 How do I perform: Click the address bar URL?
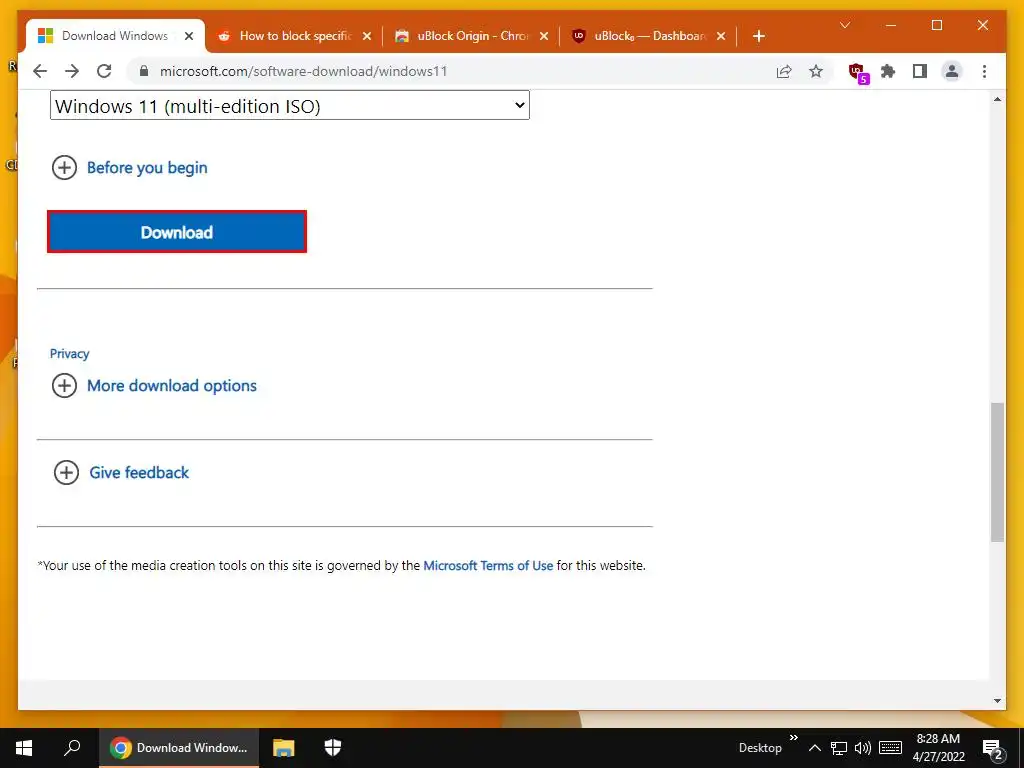coord(304,71)
